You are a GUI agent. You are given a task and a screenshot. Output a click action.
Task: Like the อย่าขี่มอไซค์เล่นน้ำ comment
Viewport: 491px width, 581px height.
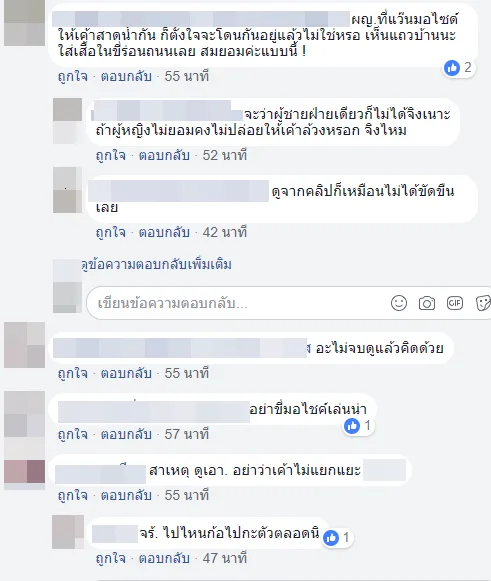click(73, 434)
